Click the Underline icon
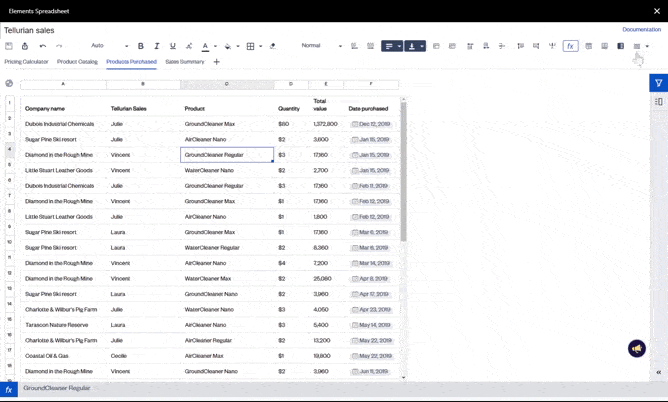 [x=173, y=46]
